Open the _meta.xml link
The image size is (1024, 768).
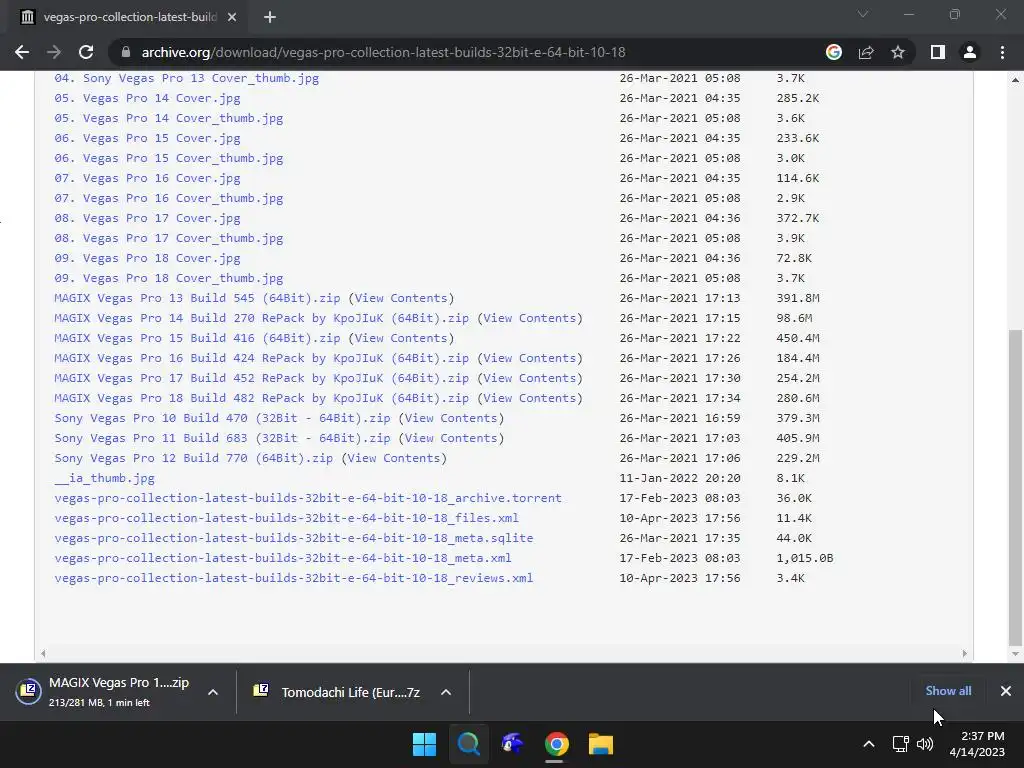click(283, 558)
